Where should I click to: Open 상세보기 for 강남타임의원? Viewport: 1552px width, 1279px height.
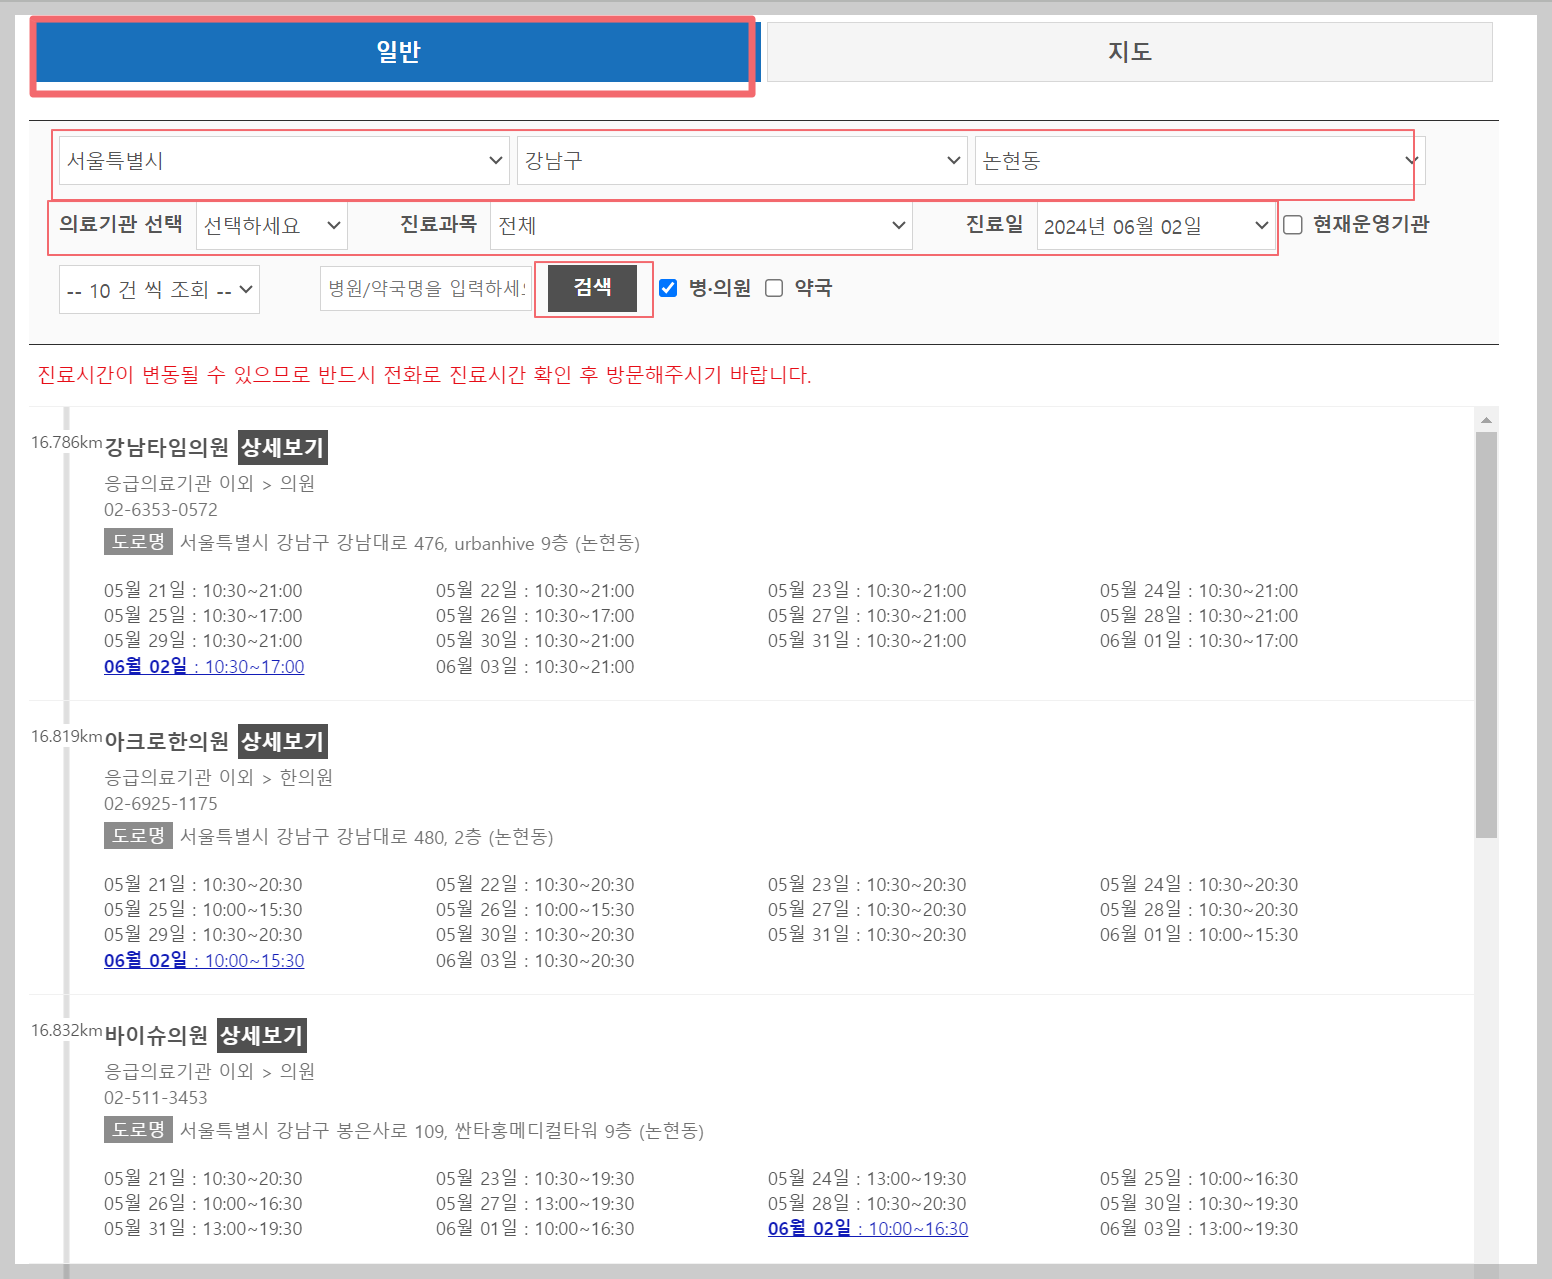tap(283, 447)
